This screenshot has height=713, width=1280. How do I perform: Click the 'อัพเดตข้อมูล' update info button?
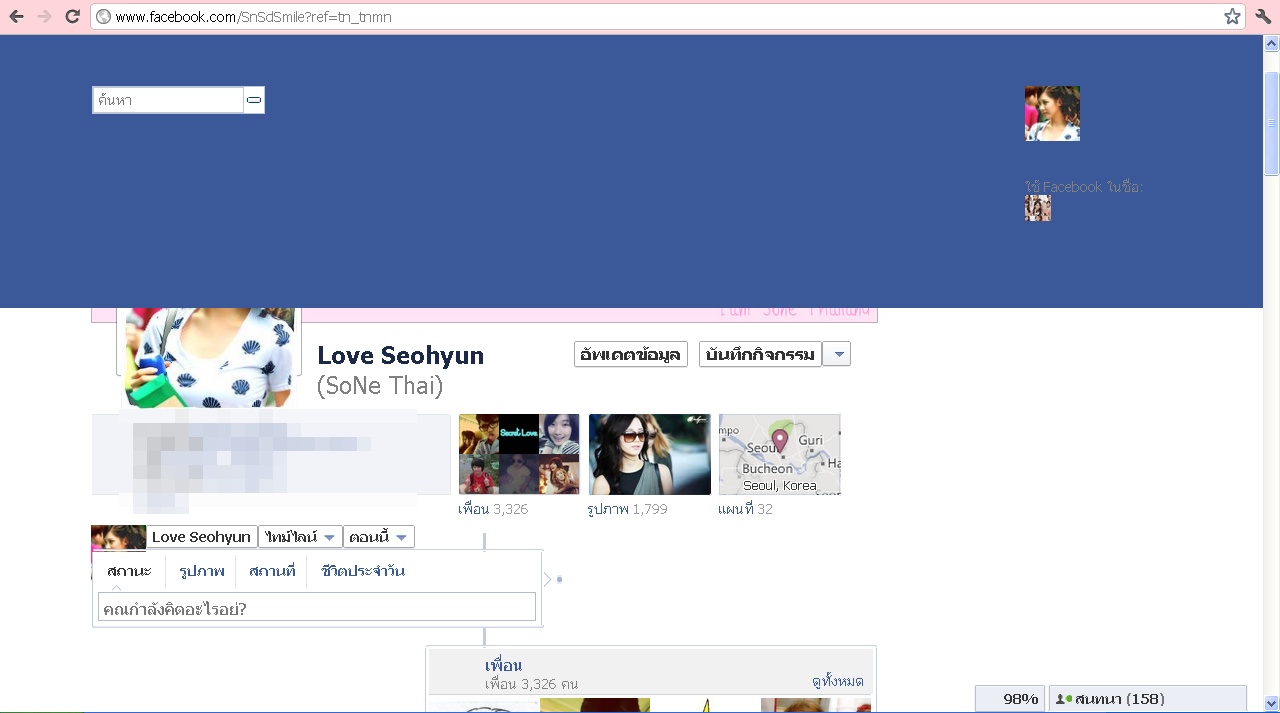(x=631, y=354)
